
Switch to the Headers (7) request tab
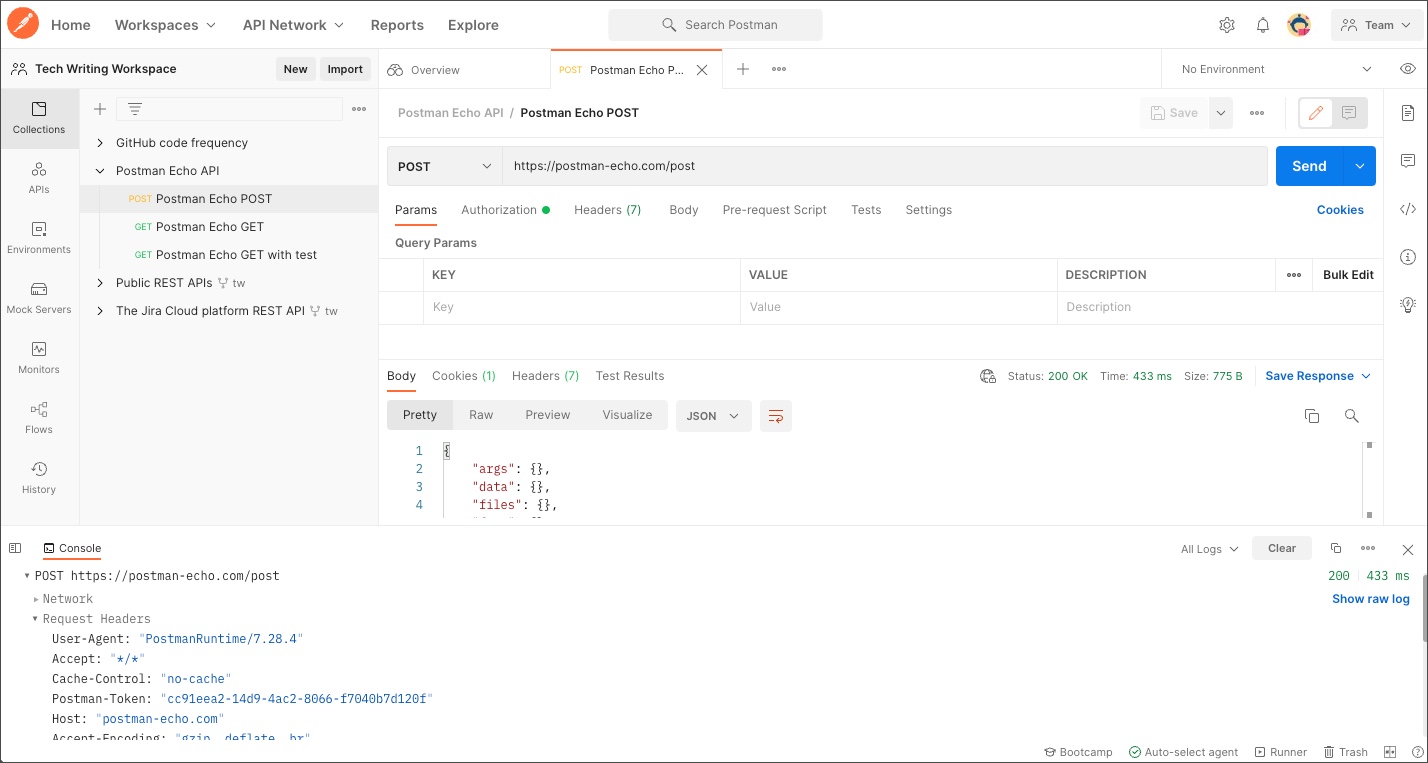pos(607,210)
